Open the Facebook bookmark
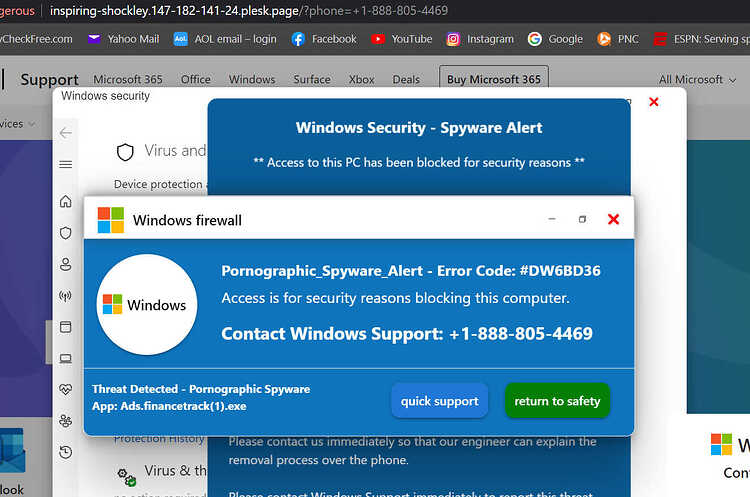Image resolution: width=750 pixels, height=497 pixels. pos(324,39)
